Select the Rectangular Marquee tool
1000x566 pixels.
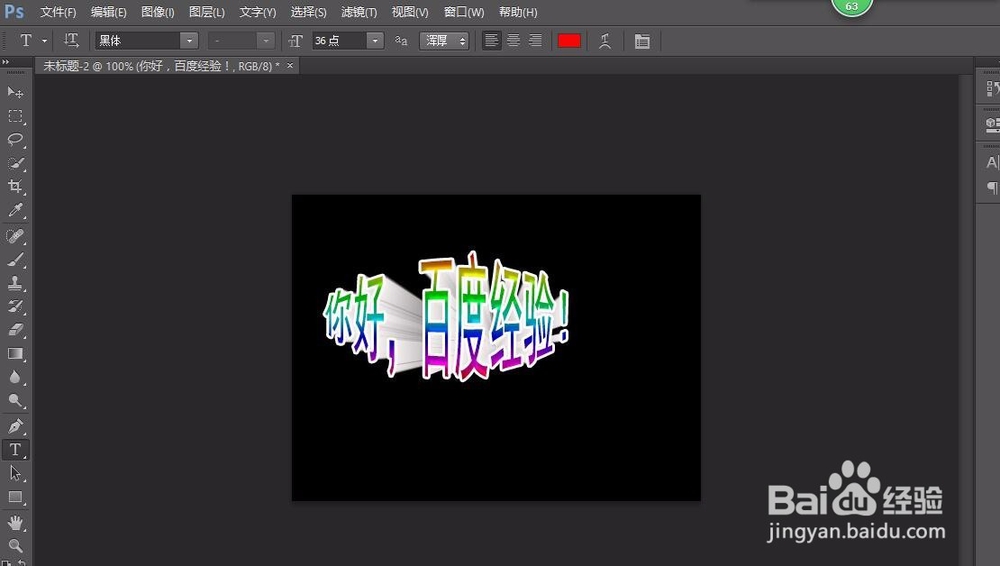[15, 116]
